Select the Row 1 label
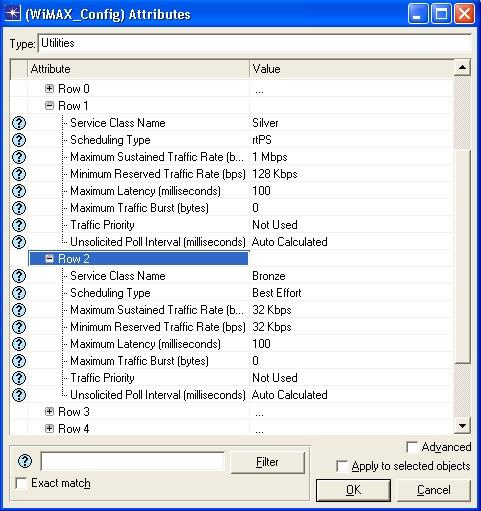481x511 pixels. 73,106
